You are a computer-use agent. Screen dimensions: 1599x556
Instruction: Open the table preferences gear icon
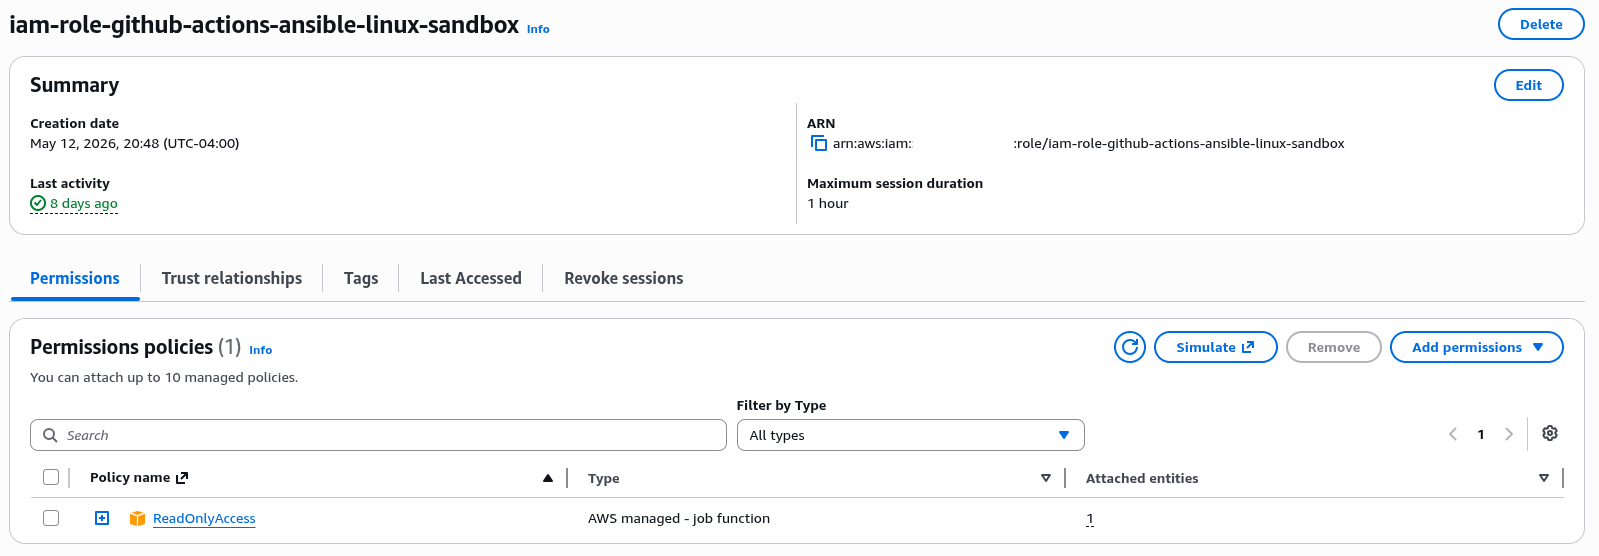pyautogui.click(x=1550, y=433)
